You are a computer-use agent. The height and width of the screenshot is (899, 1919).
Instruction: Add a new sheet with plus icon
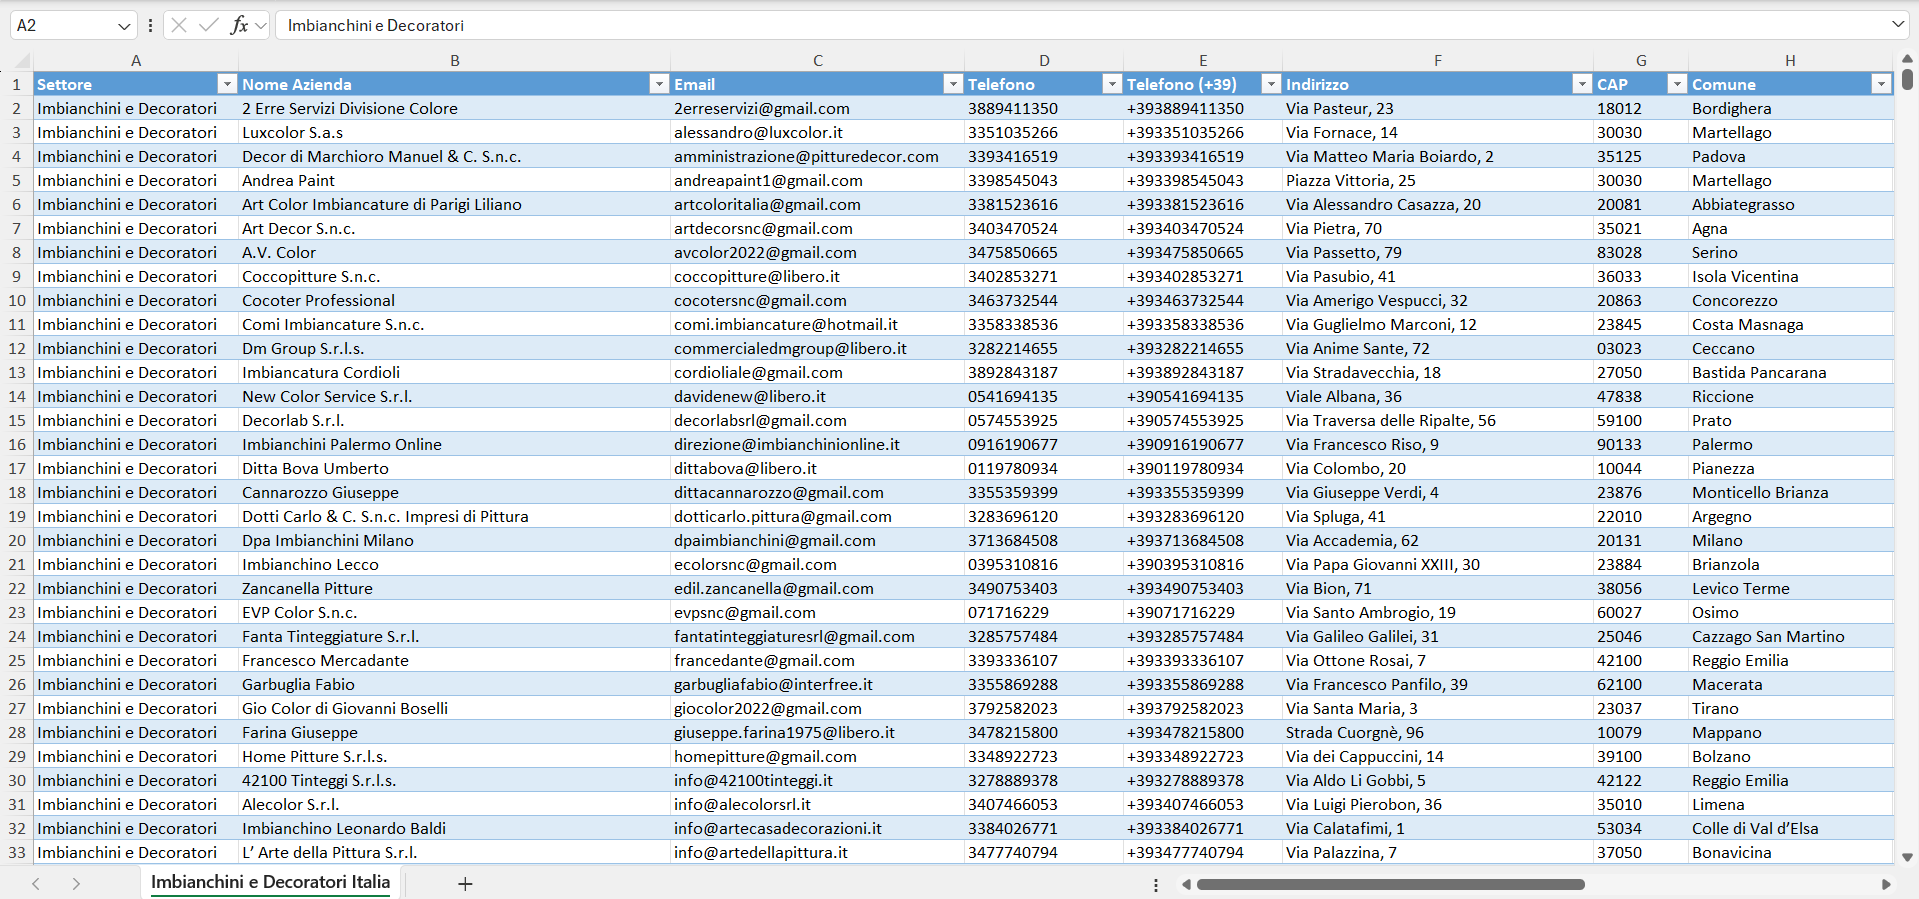465,884
